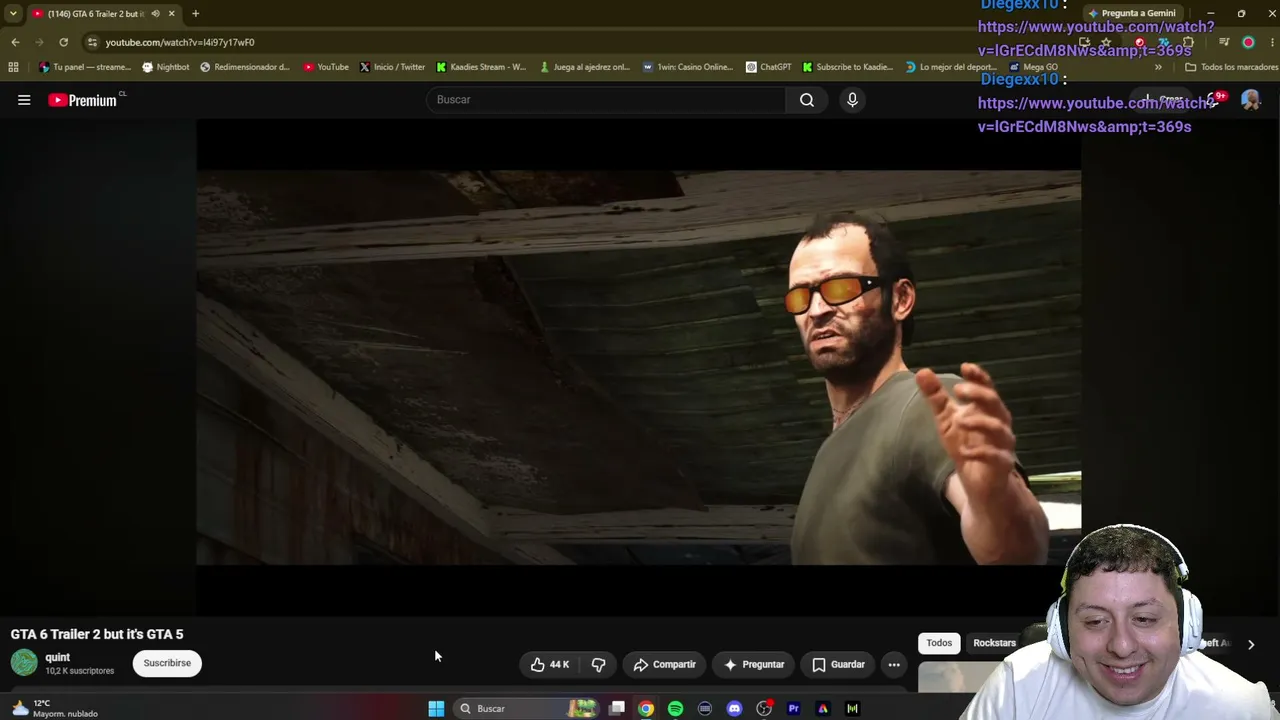Click the Preguntar ask button
Screen dimensions: 1280x720
tap(754, 664)
